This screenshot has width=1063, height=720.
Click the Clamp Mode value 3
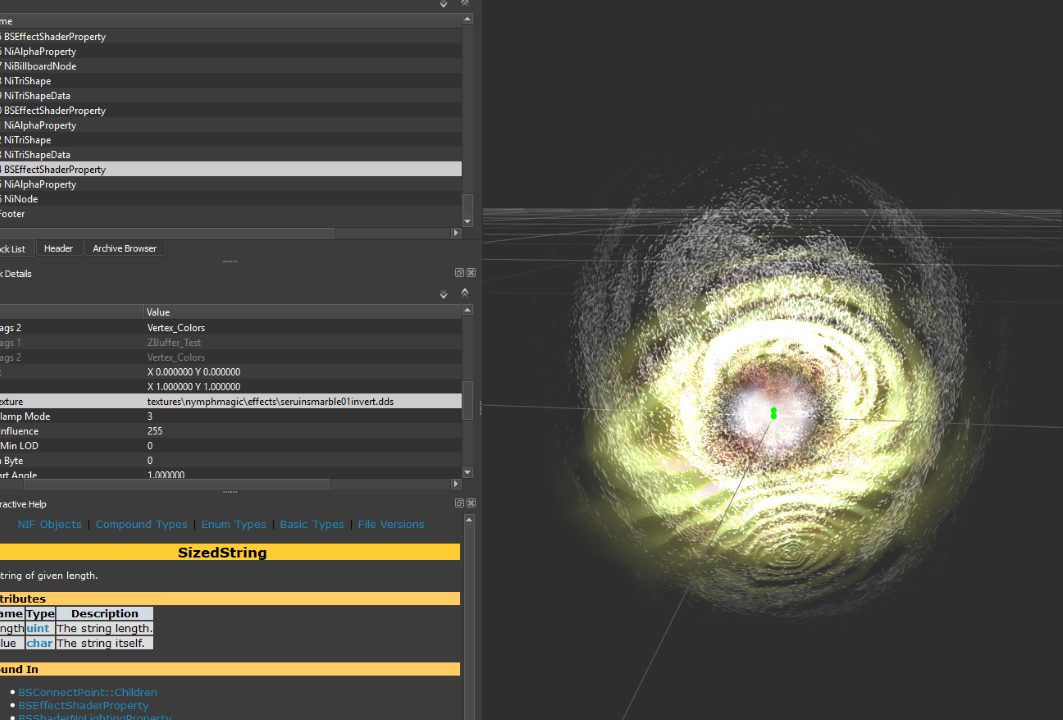pyautogui.click(x=150, y=416)
